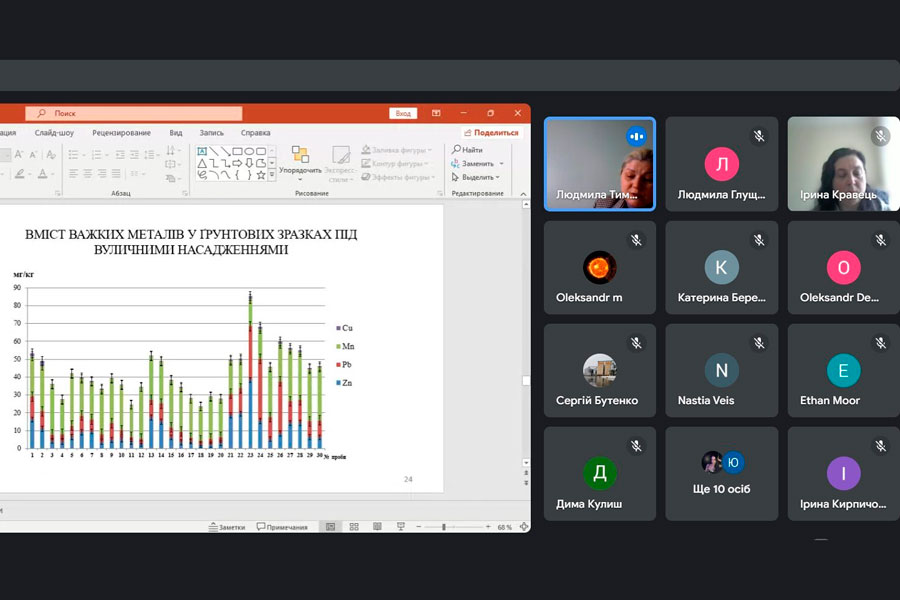Expand the Заменить dropdown arrow
This screenshot has height=600, width=900.
click(x=502, y=164)
